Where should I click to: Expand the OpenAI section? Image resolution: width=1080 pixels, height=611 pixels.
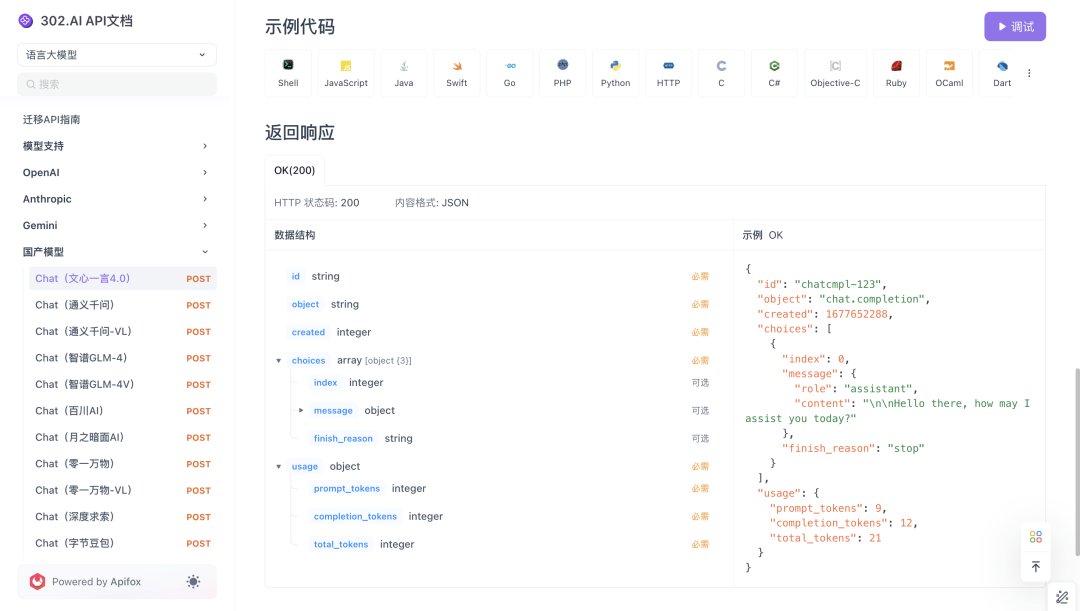pyautogui.click(x=116, y=172)
